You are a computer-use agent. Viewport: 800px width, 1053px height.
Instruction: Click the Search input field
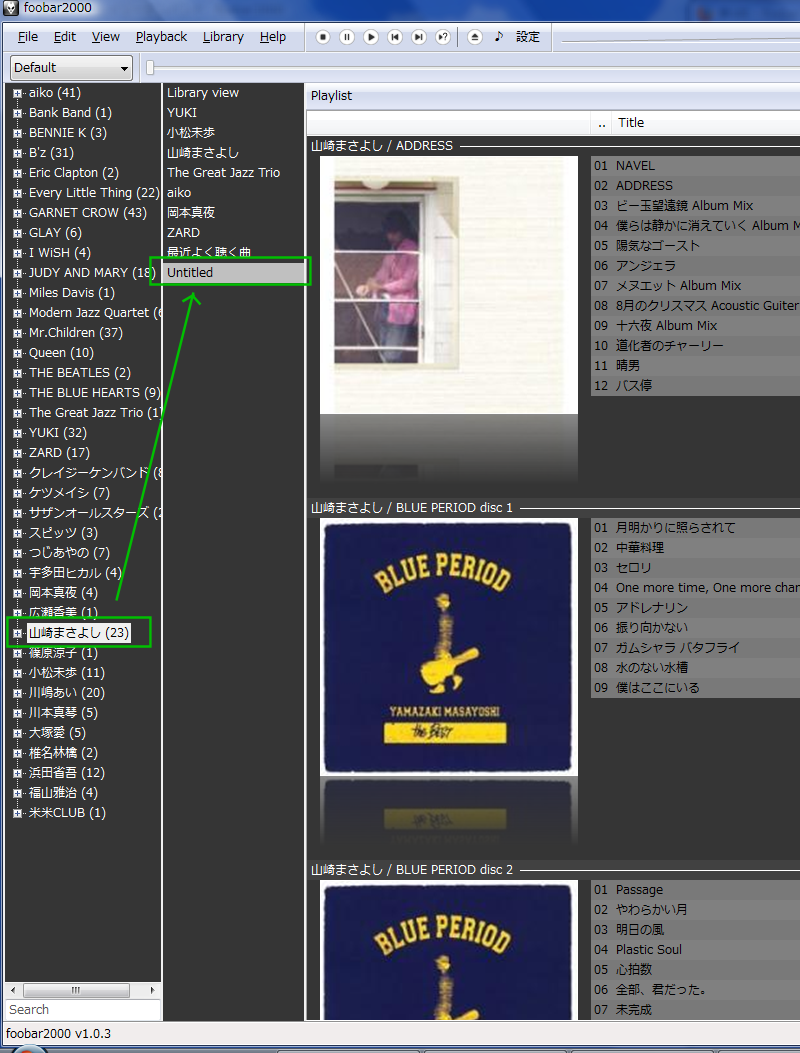click(83, 1009)
